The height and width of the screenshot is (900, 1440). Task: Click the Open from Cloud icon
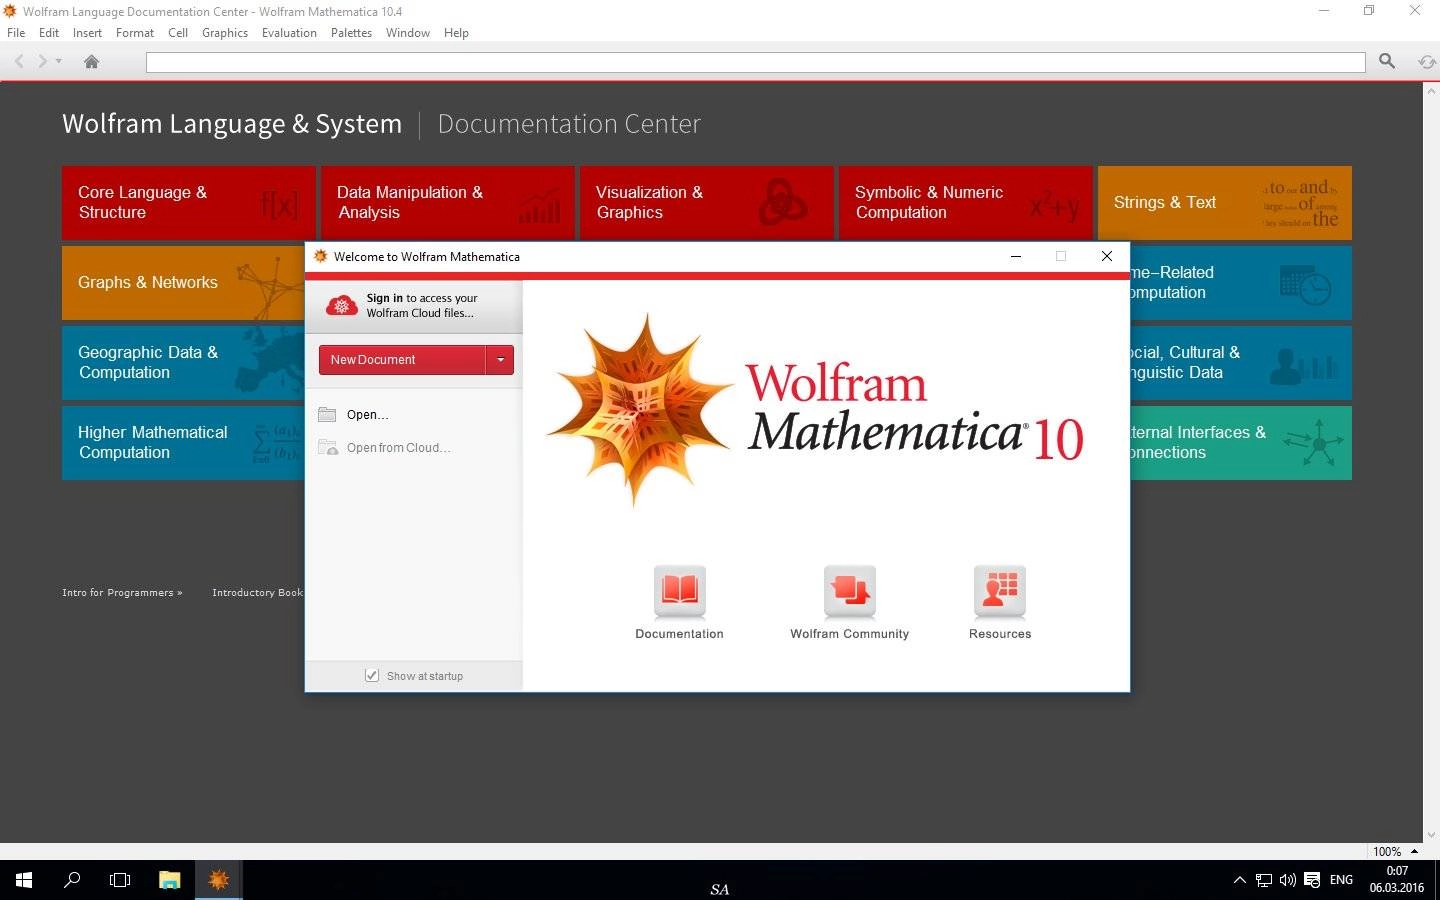(x=328, y=447)
